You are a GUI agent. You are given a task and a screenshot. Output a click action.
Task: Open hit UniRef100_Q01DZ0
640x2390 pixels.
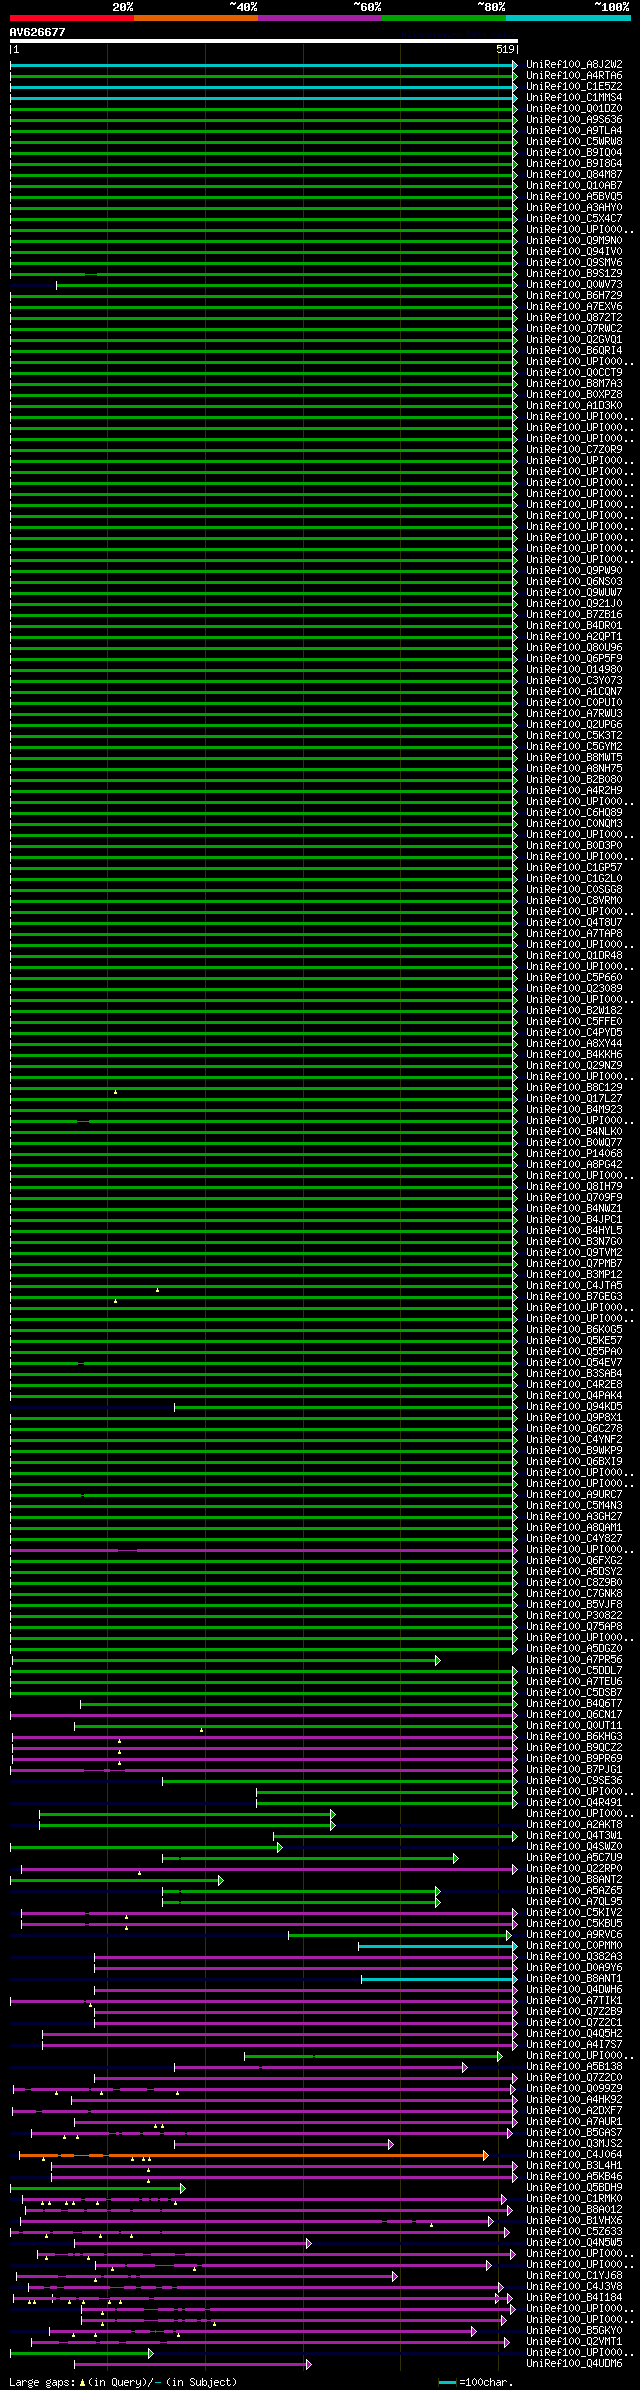(574, 109)
